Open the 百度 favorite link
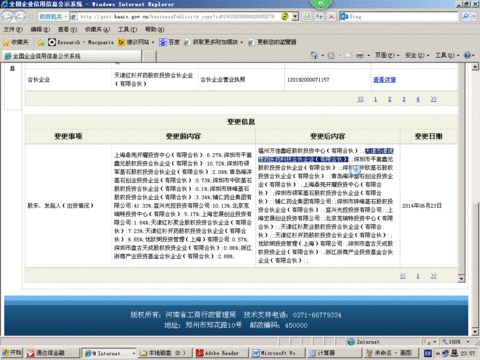Viewport: 480px width, 360px height. (x=169, y=42)
